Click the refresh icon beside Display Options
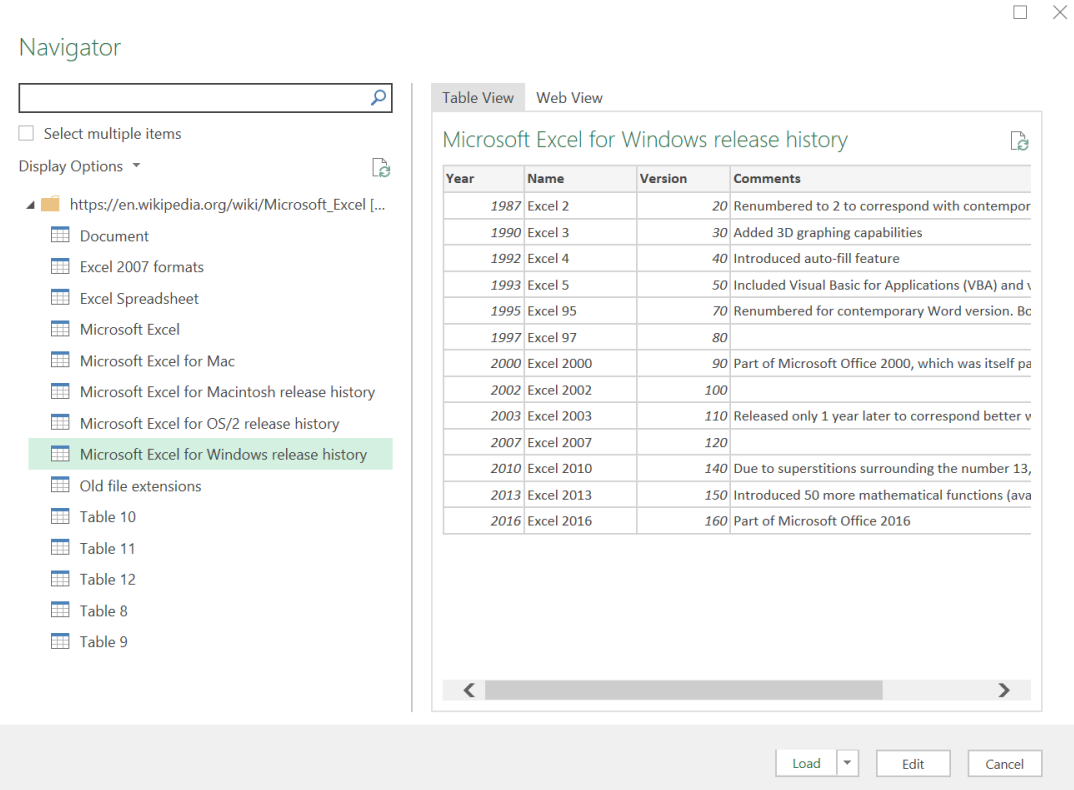This screenshot has width=1074, height=790. [x=381, y=167]
